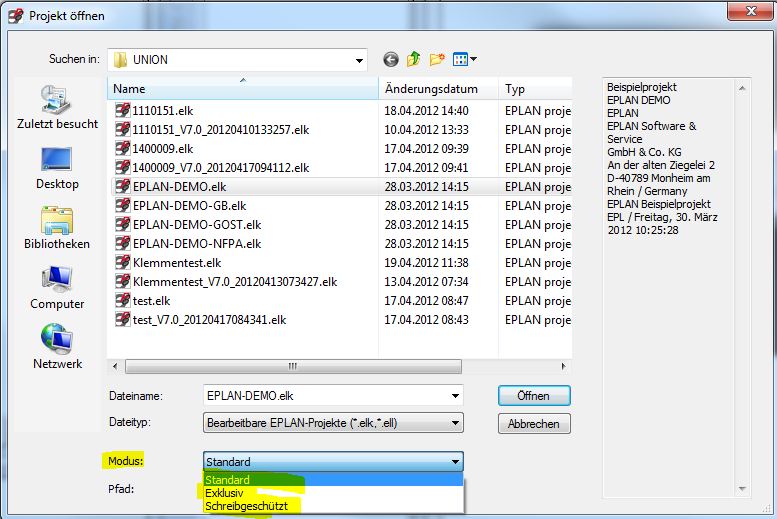The height and width of the screenshot is (519, 777).
Task: Click the right arrow of horizontal scrollbar
Action: pos(563,366)
